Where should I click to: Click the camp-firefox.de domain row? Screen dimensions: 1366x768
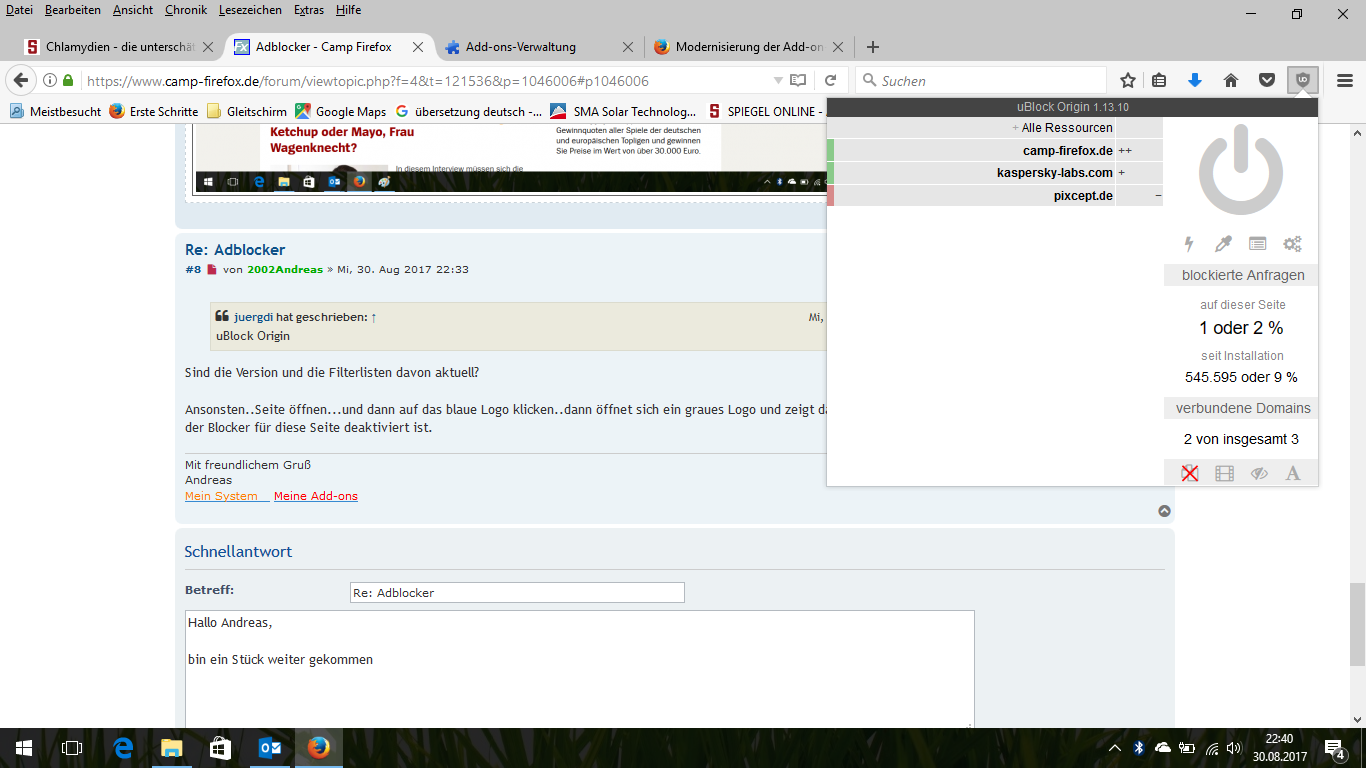tap(995, 151)
